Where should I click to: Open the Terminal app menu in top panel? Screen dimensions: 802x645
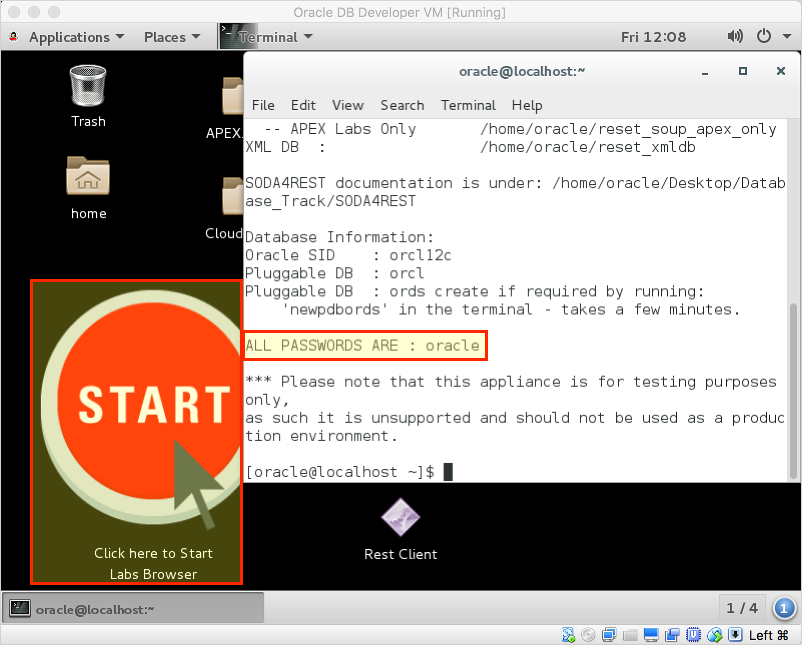tap(275, 37)
